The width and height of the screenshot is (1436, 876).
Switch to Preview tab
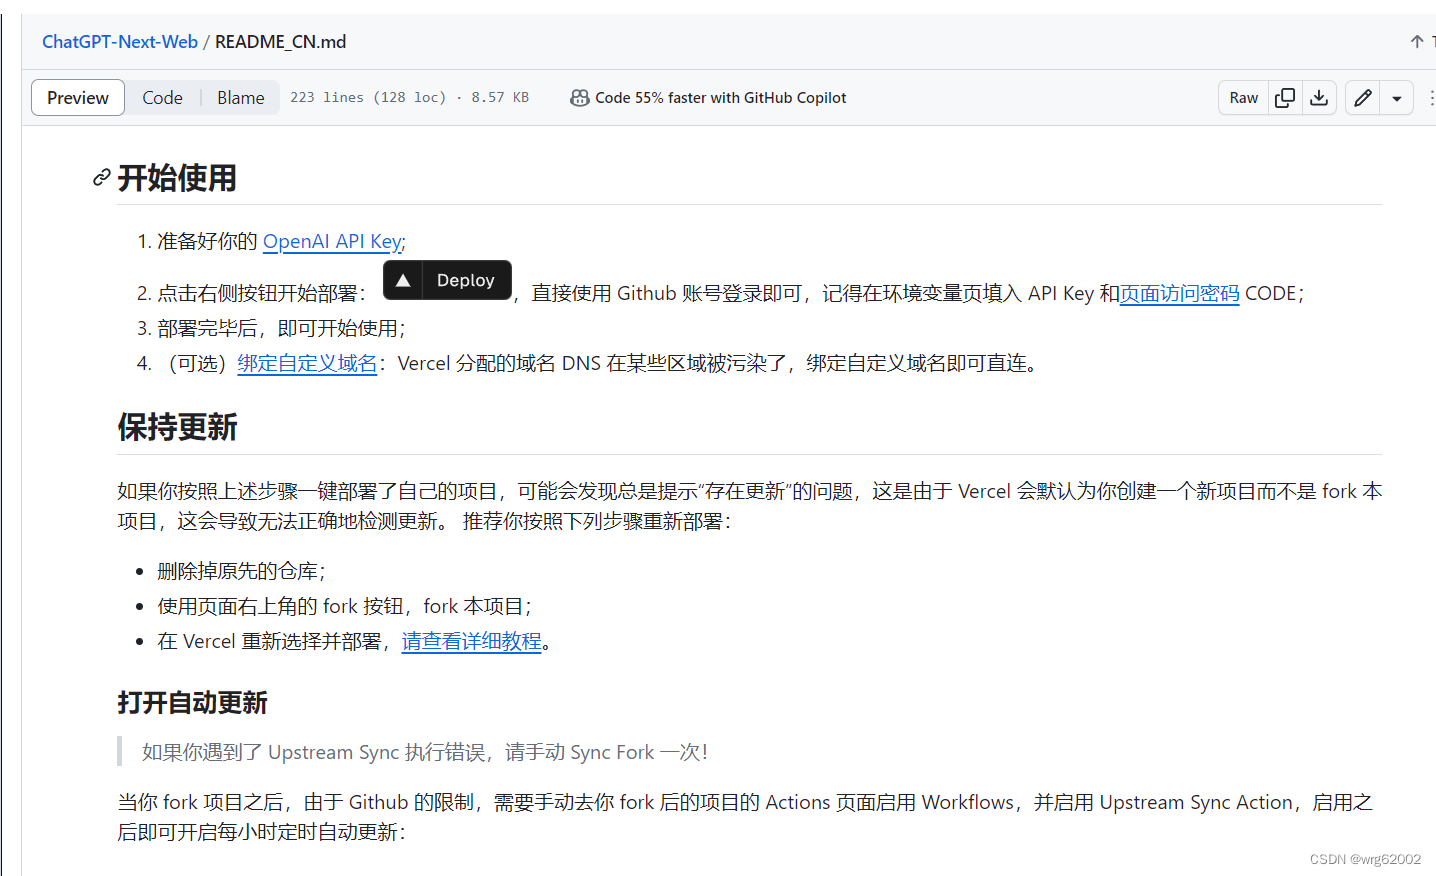pos(78,98)
